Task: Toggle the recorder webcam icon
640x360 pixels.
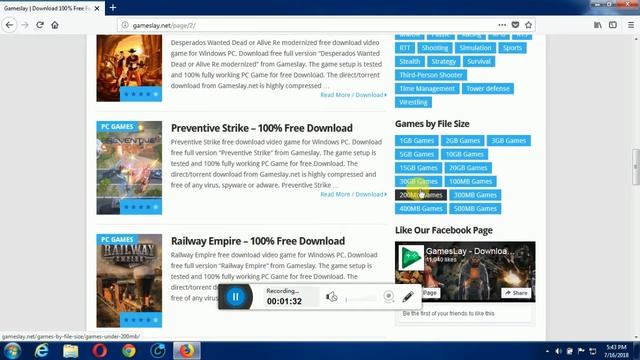Action: point(389,296)
